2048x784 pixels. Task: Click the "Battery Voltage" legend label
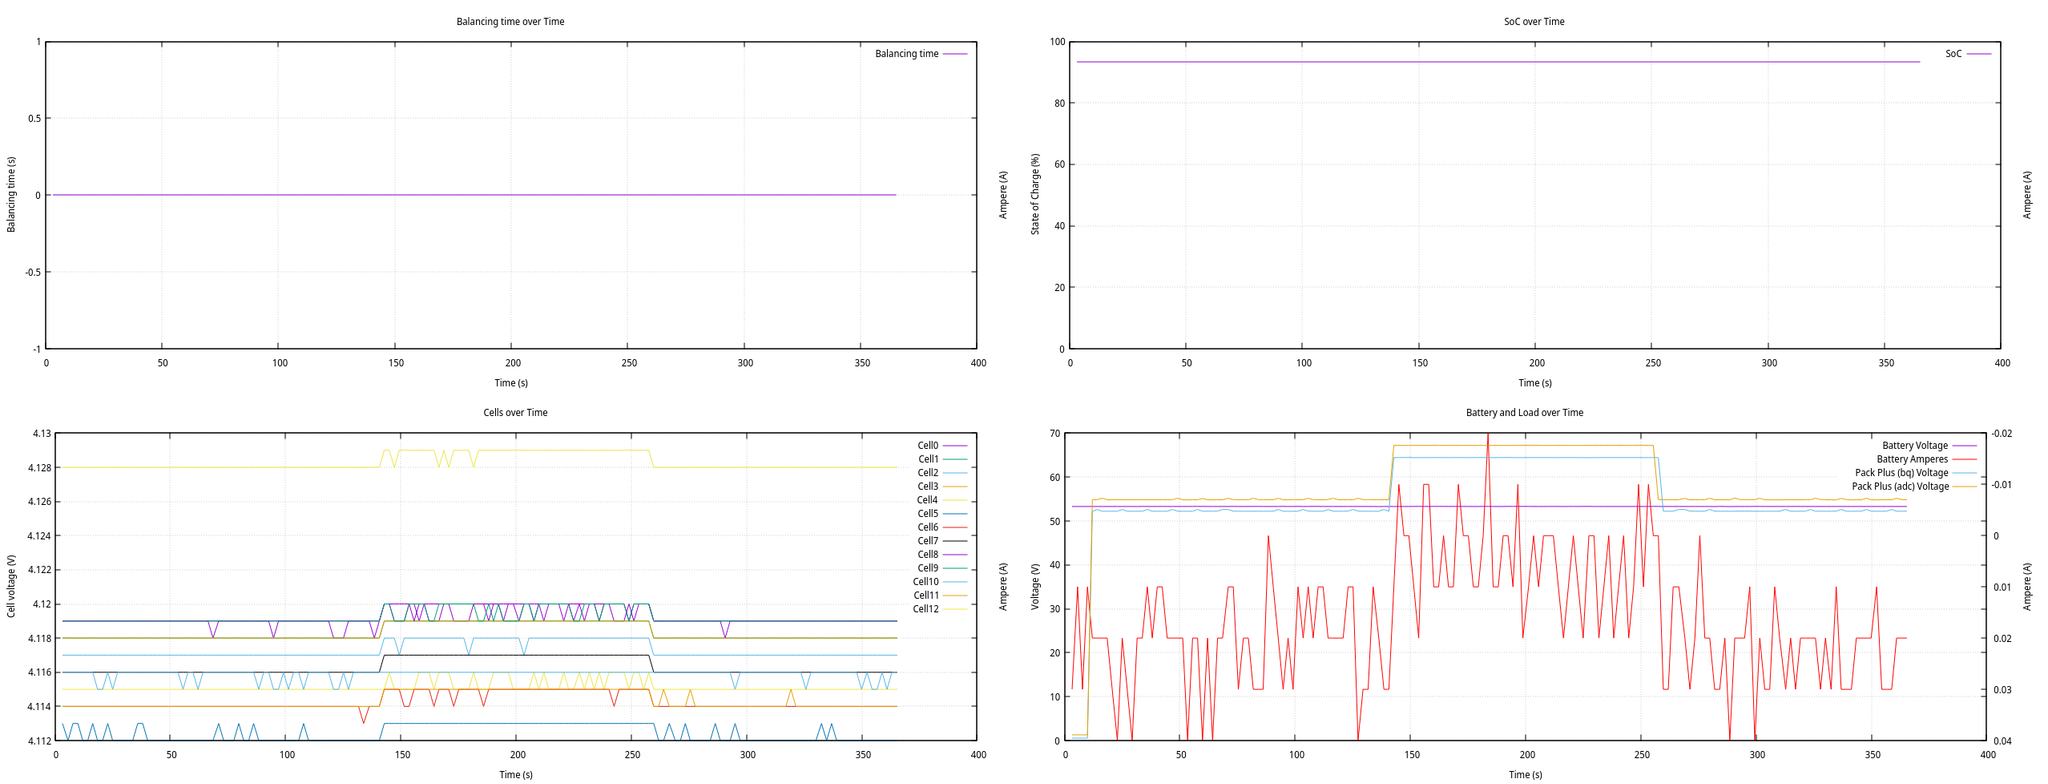[1914, 446]
